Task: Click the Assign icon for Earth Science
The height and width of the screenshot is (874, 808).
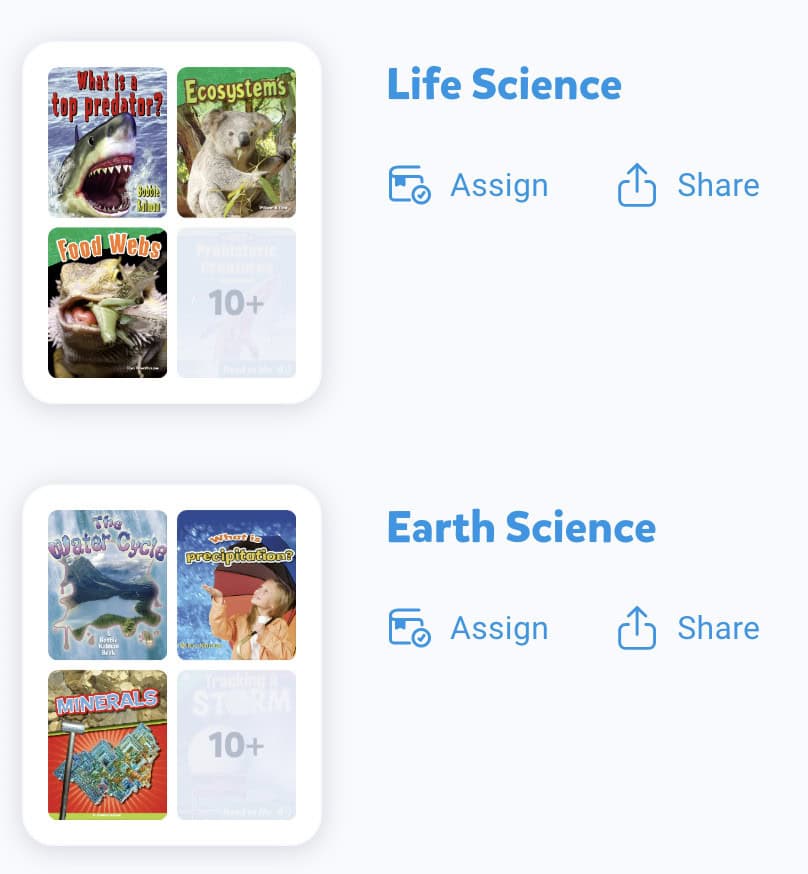Action: tap(409, 628)
